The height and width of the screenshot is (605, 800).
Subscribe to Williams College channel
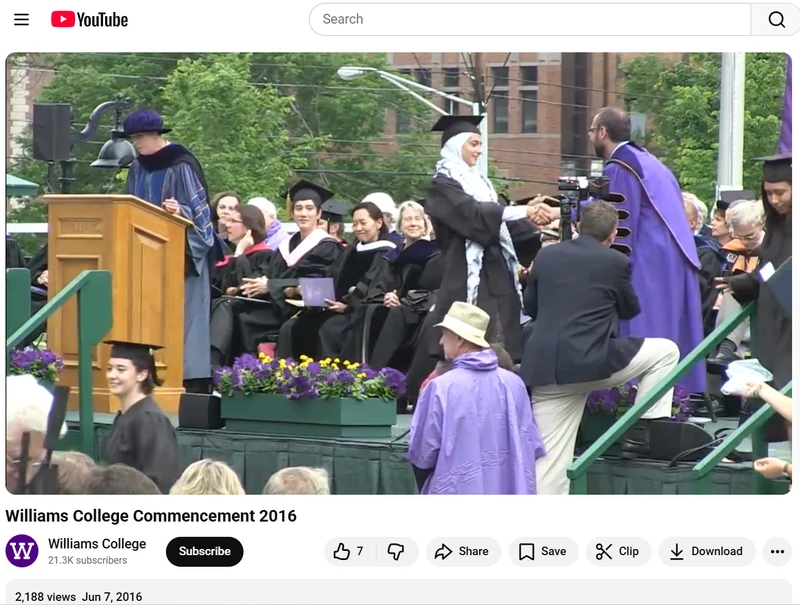click(x=204, y=551)
